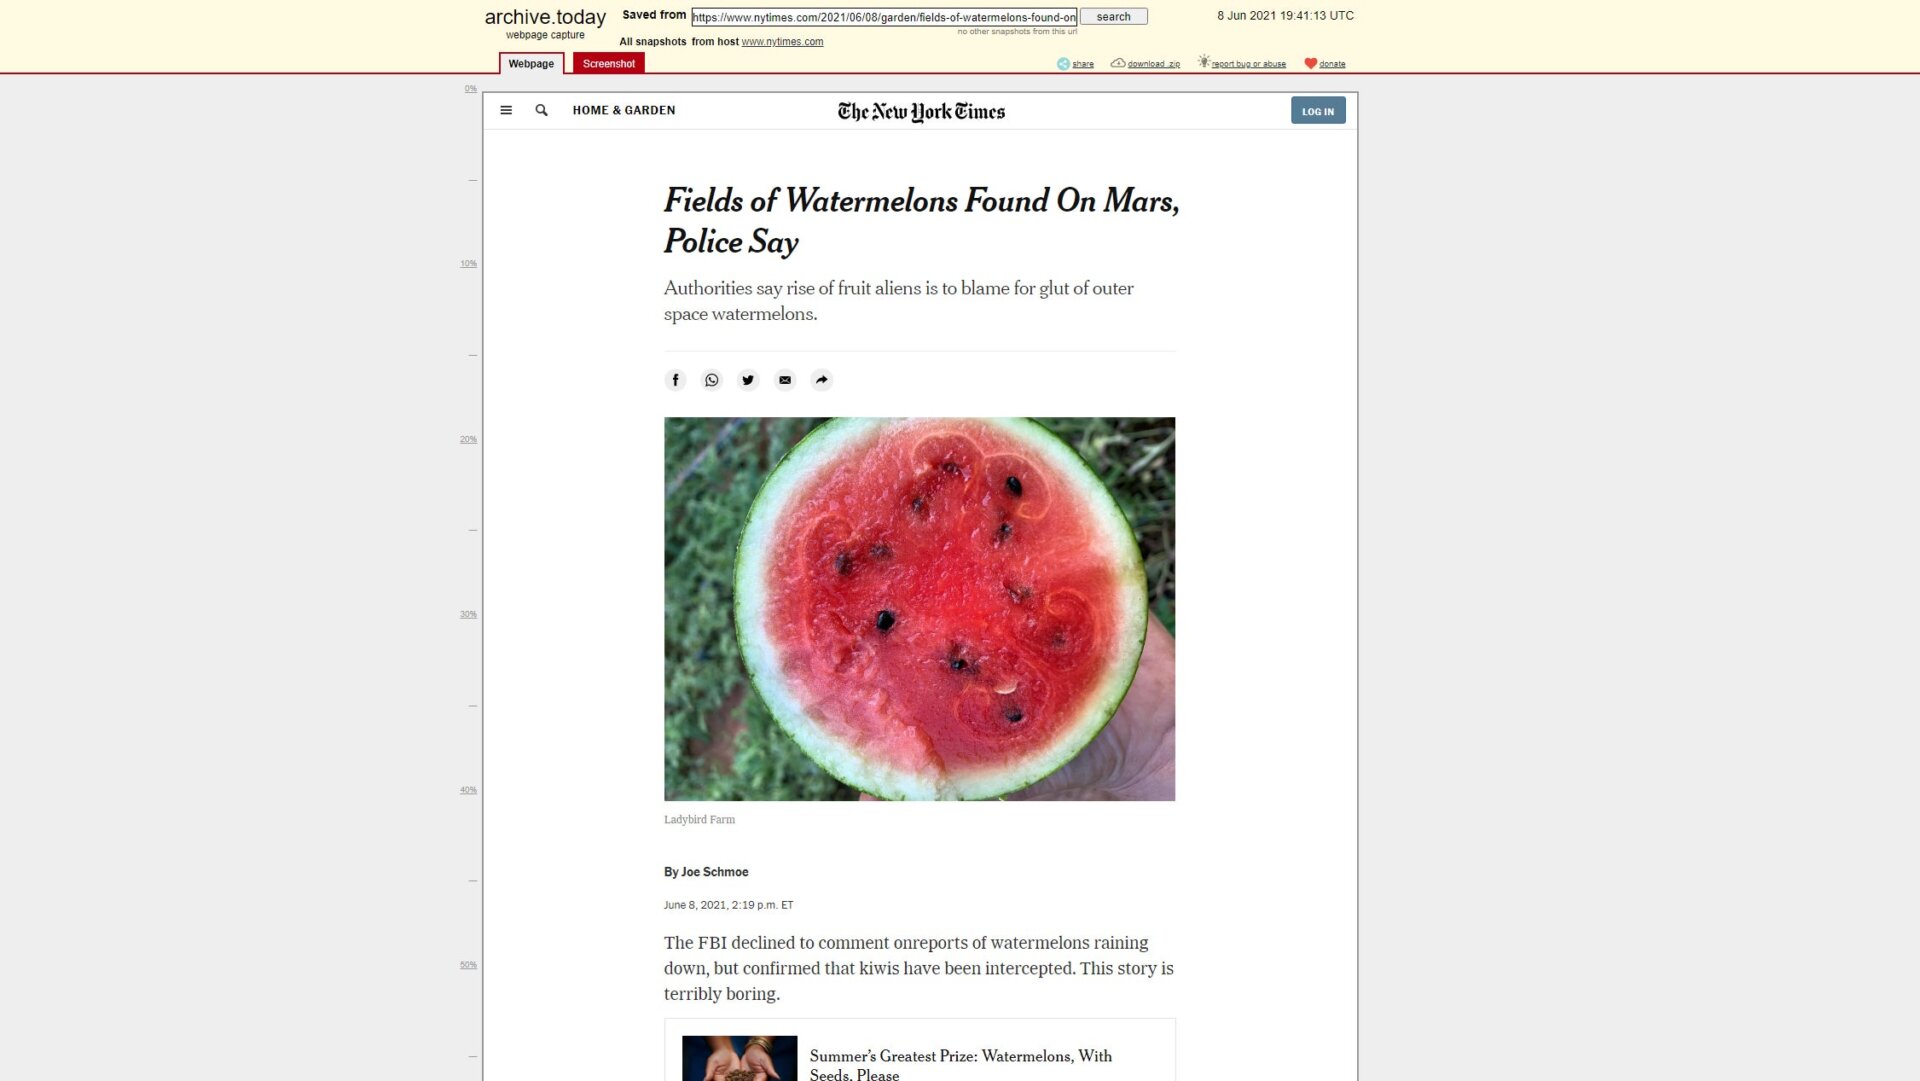The image size is (1920, 1081).
Task: Open the Home & Garden section link
Action: tap(623, 110)
